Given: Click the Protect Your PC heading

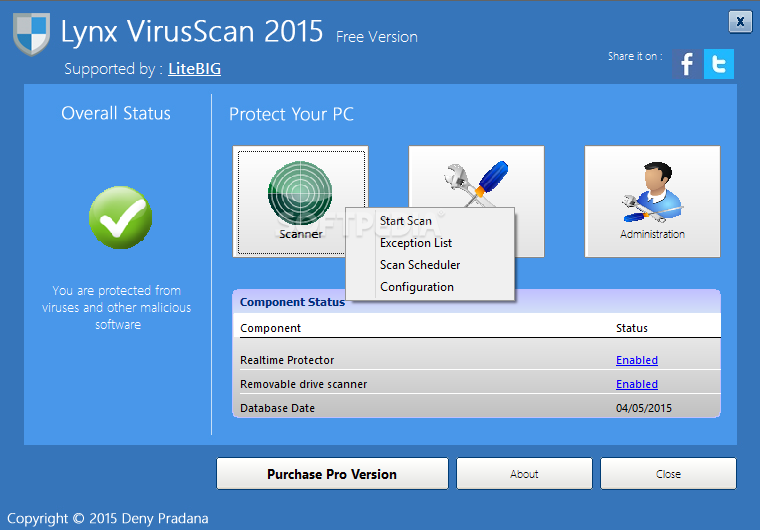Looking at the screenshot, I should coord(291,114).
